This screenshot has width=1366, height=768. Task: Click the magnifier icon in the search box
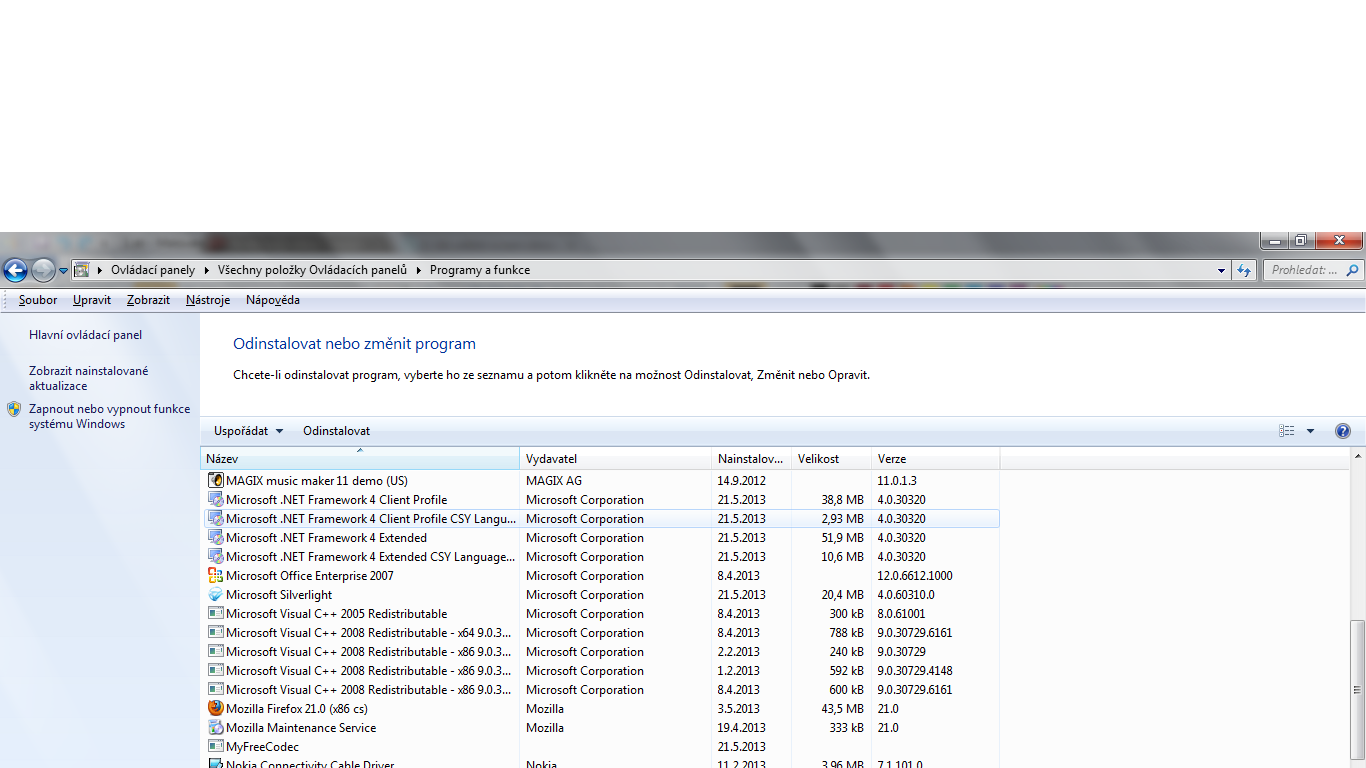point(1353,270)
